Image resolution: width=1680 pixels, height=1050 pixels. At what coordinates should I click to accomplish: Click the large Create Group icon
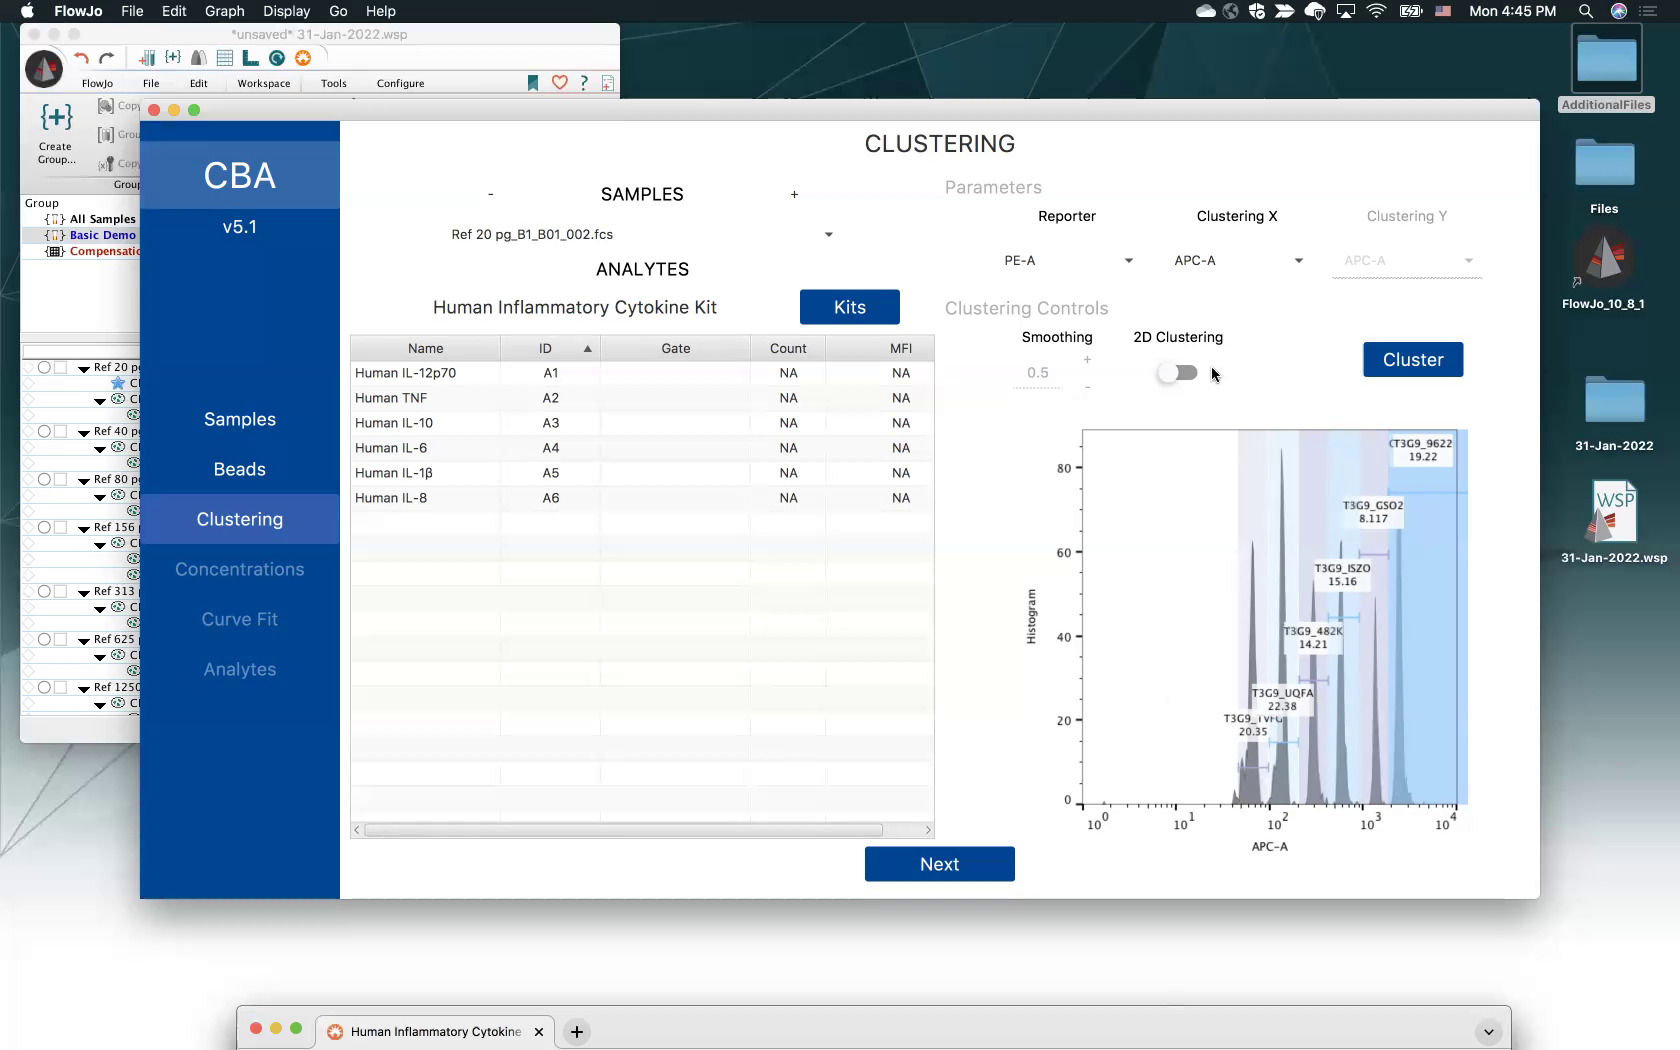click(x=56, y=118)
